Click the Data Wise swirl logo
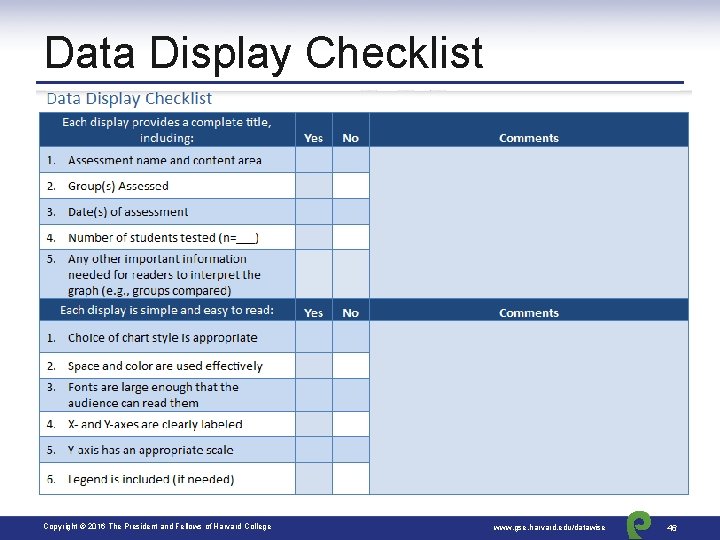This screenshot has width=720, height=540. [639, 525]
